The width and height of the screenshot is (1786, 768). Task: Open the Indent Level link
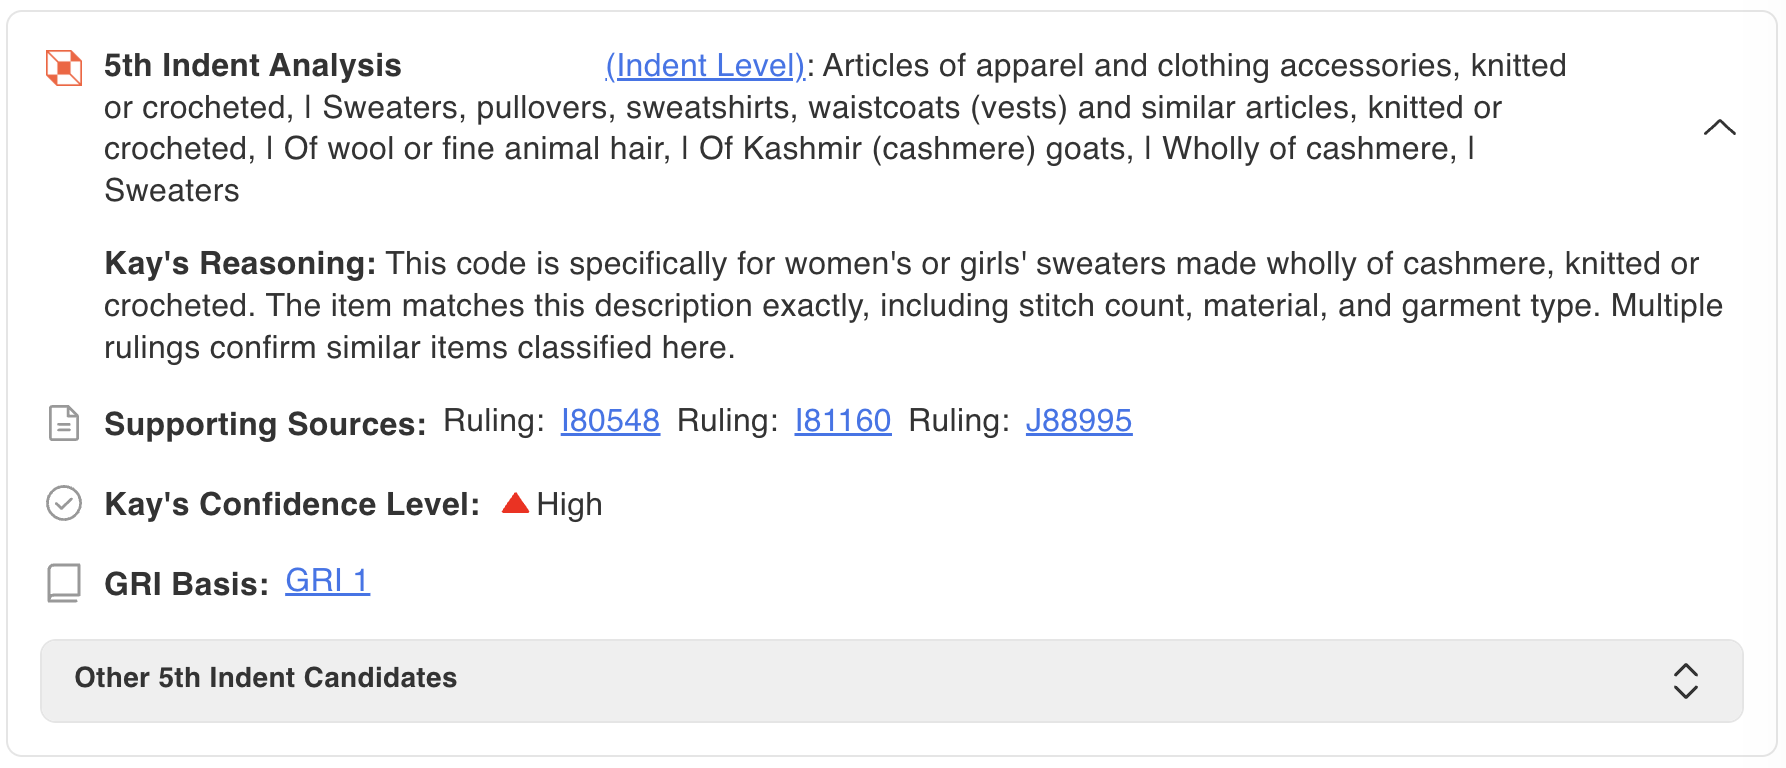[x=705, y=66]
